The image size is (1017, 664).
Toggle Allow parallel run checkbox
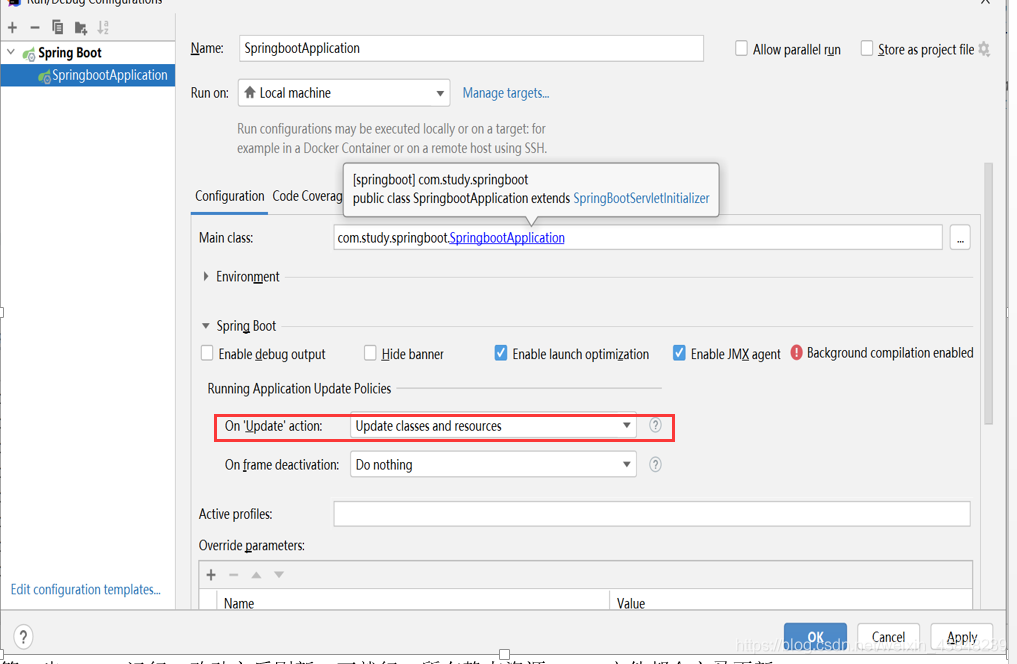741,49
